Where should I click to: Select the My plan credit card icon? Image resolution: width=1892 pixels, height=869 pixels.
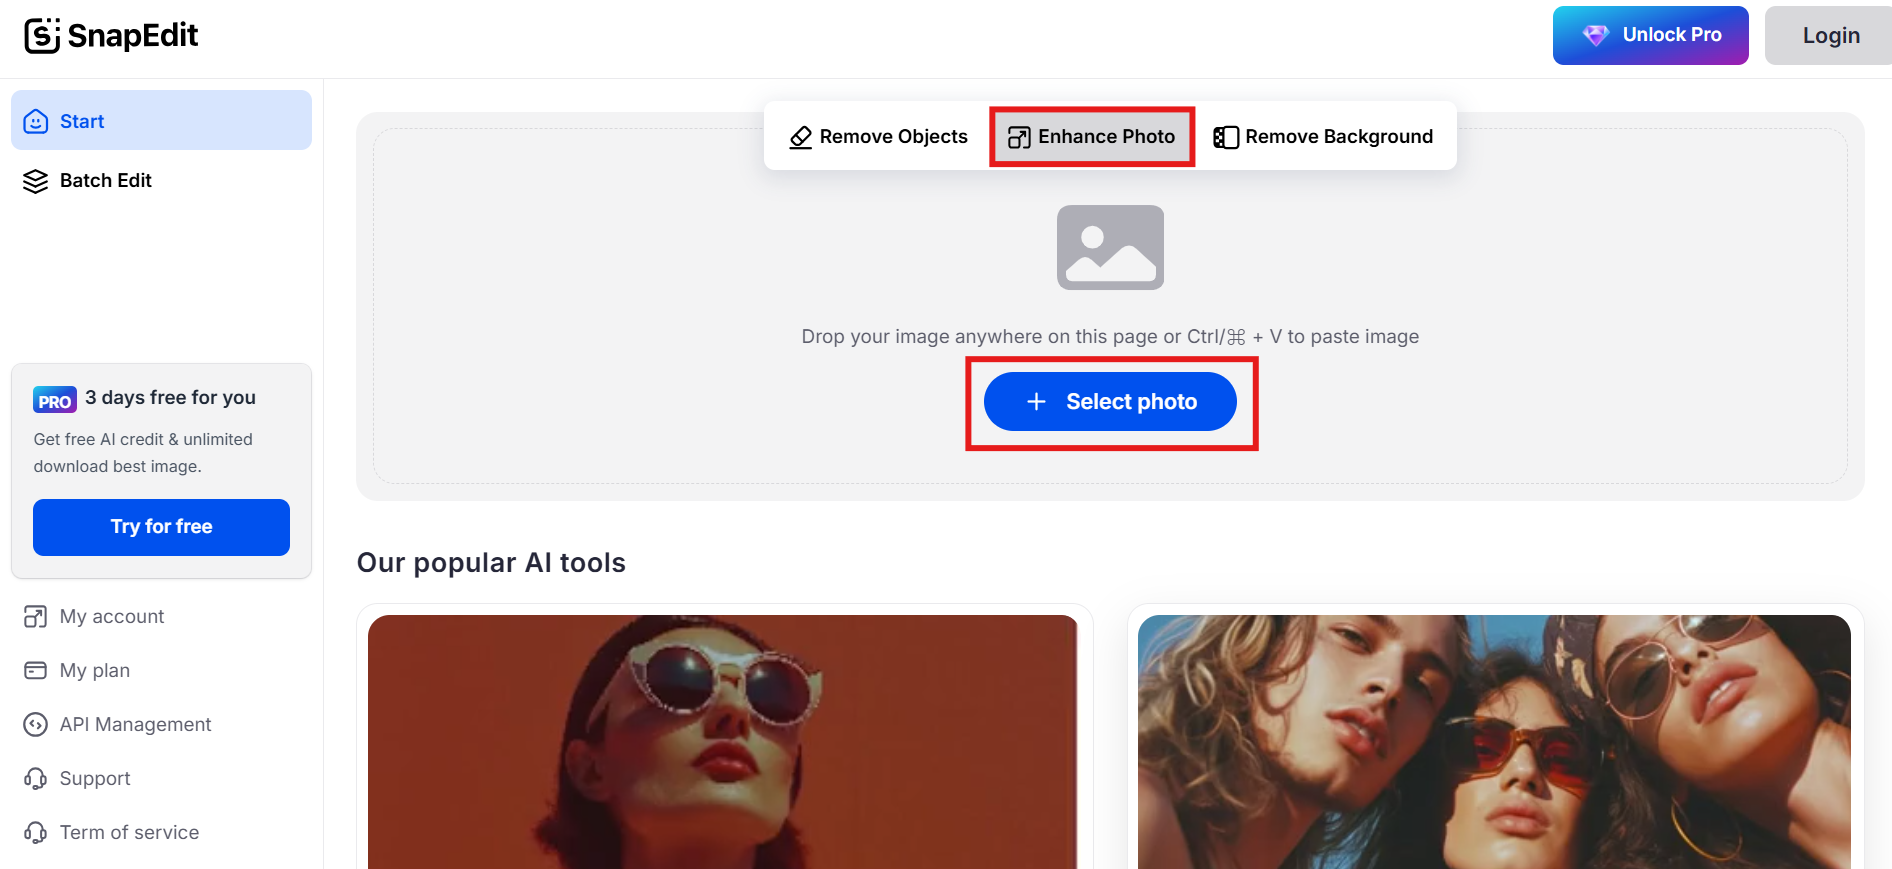tap(35, 670)
